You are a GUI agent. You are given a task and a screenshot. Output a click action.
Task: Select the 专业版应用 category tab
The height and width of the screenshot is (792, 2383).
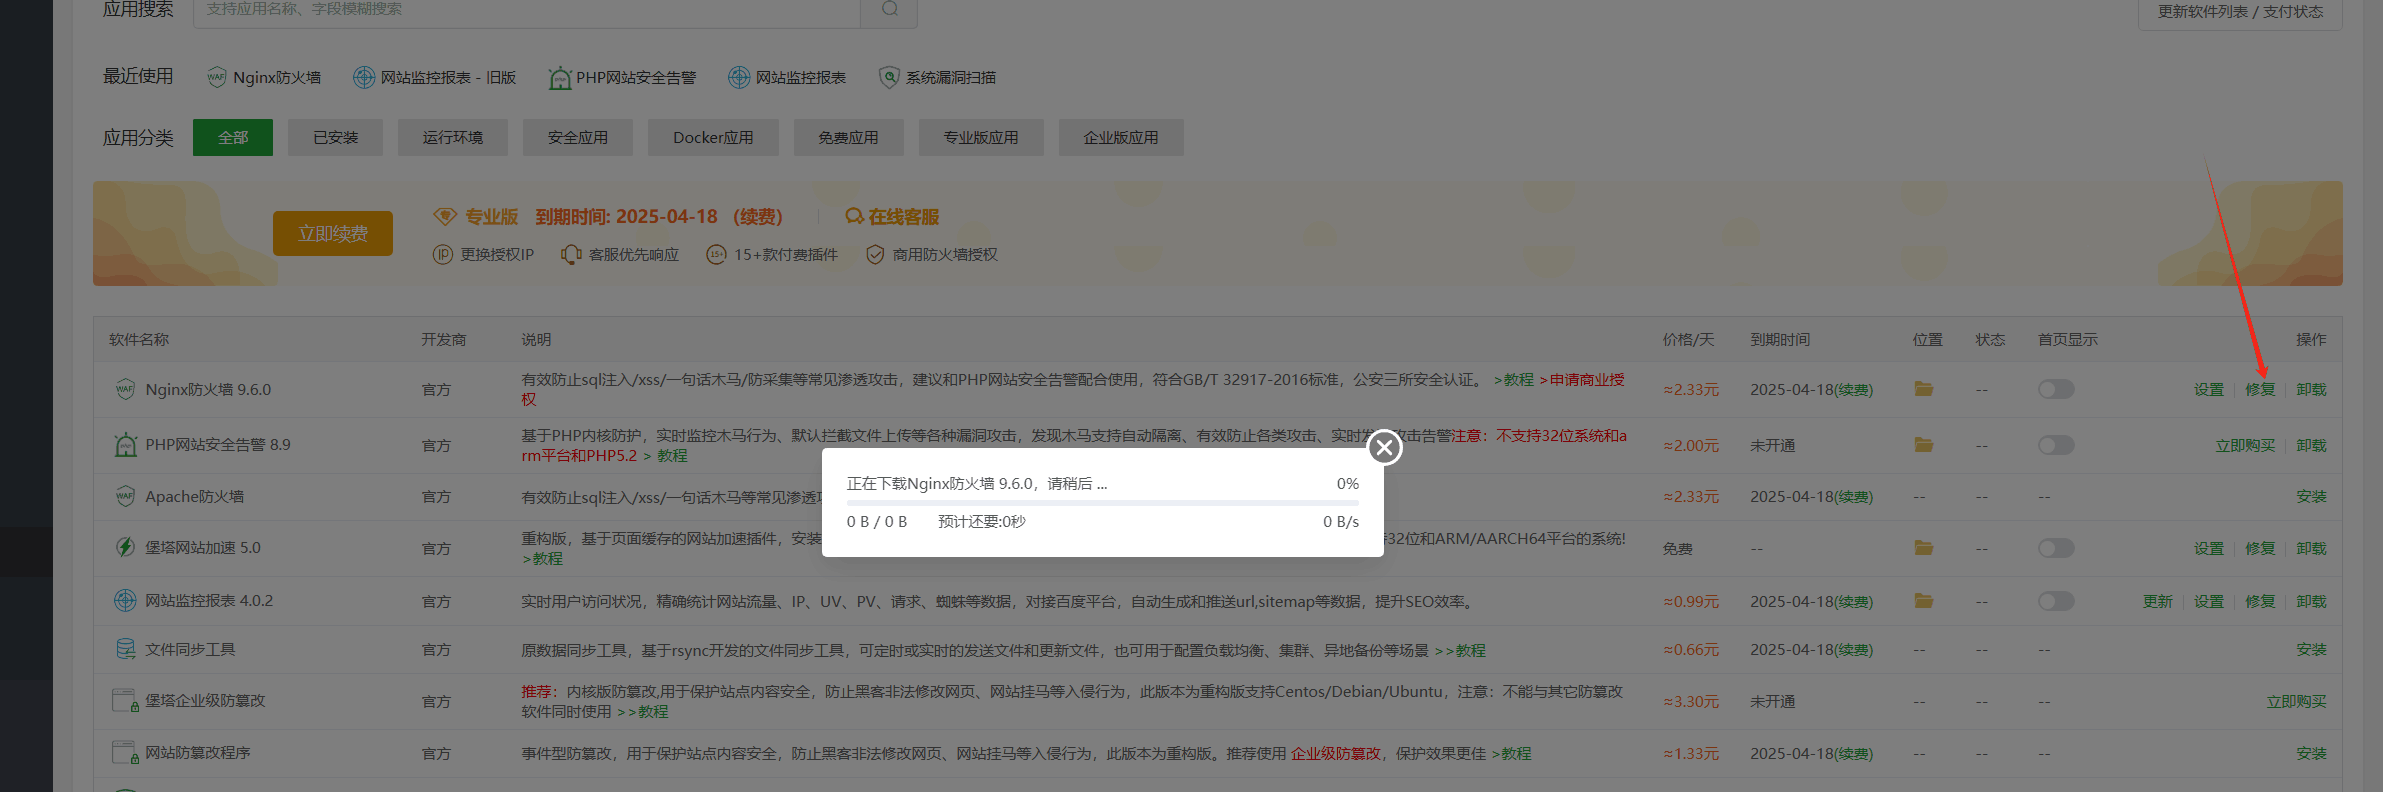coord(981,137)
